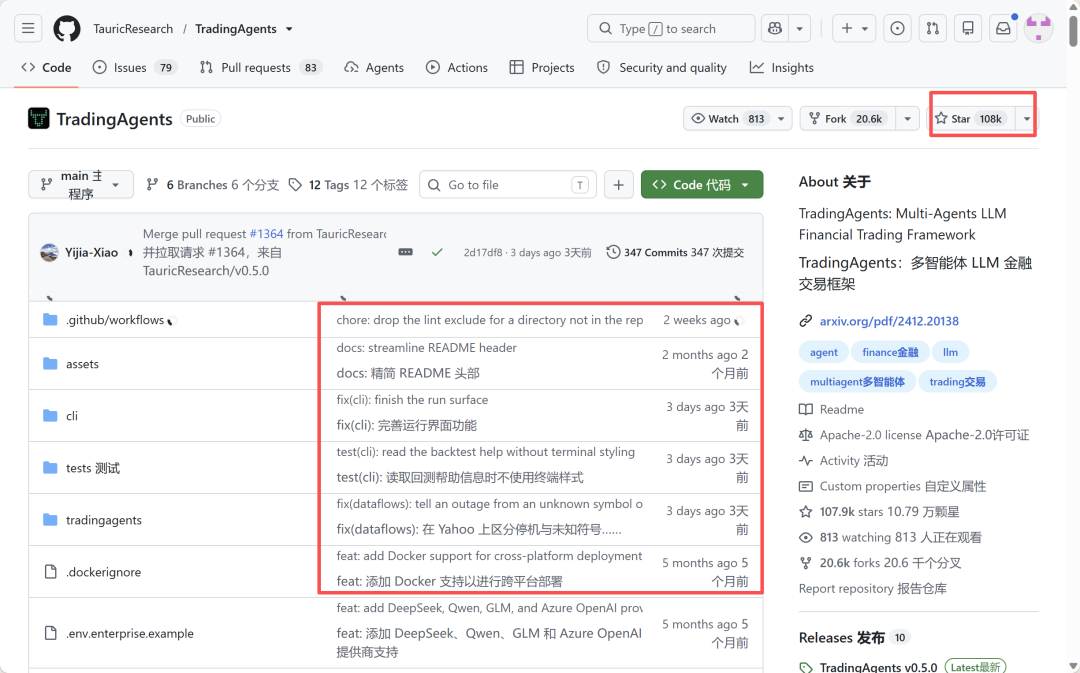Open the 347 Commits history
Screen dimensions: 1080x673
pos(675,252)
